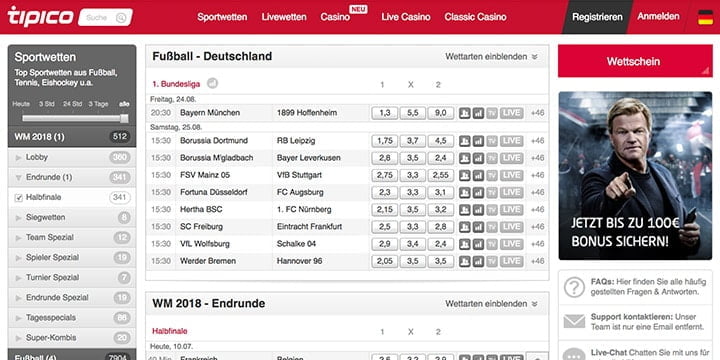This screenshot has width=720, height=360.
Task: Collapse the Endrunde (1) tree item
Action: (72, 177)
